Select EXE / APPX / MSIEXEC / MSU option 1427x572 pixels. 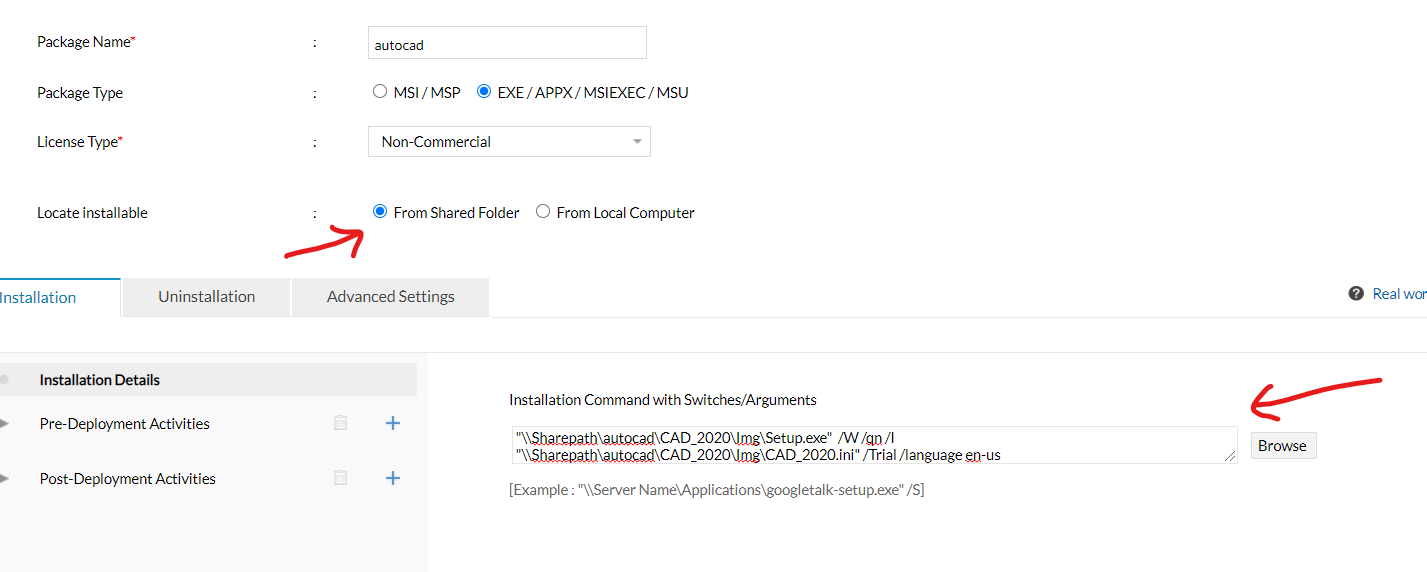click(x=484, y=92)
